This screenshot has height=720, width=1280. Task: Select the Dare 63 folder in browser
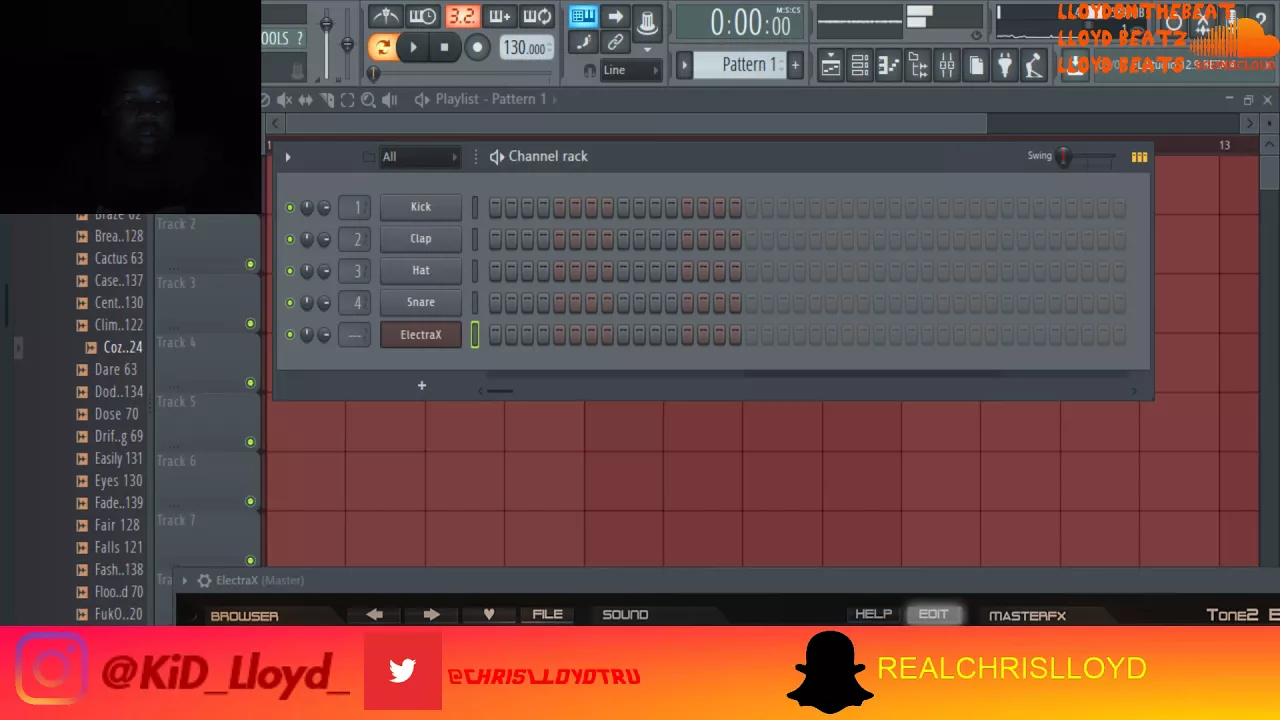(107, 370)
